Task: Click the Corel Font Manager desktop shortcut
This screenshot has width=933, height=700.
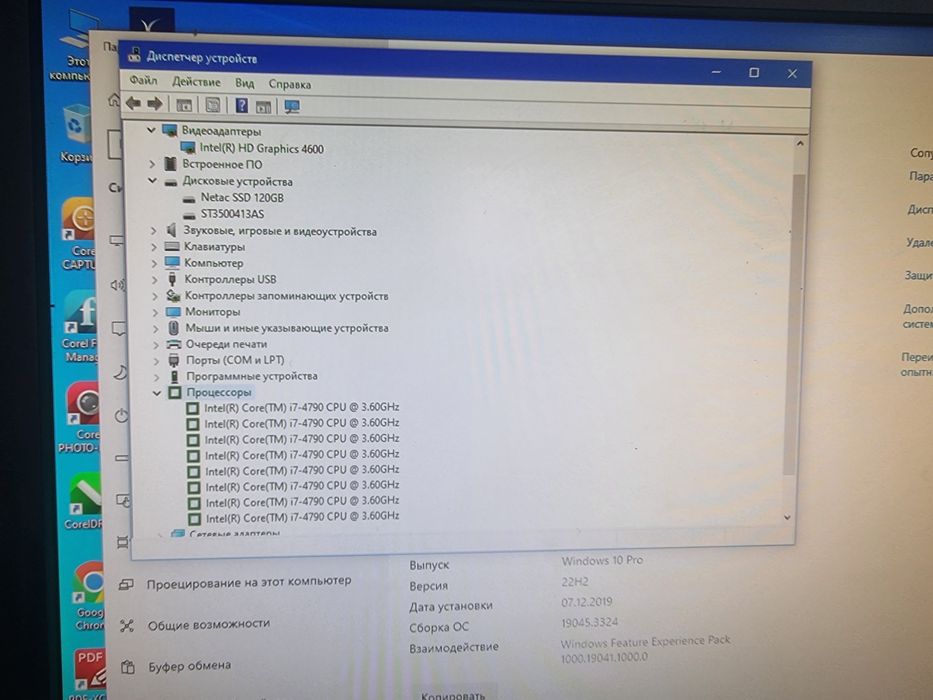Action: point(80,327)
